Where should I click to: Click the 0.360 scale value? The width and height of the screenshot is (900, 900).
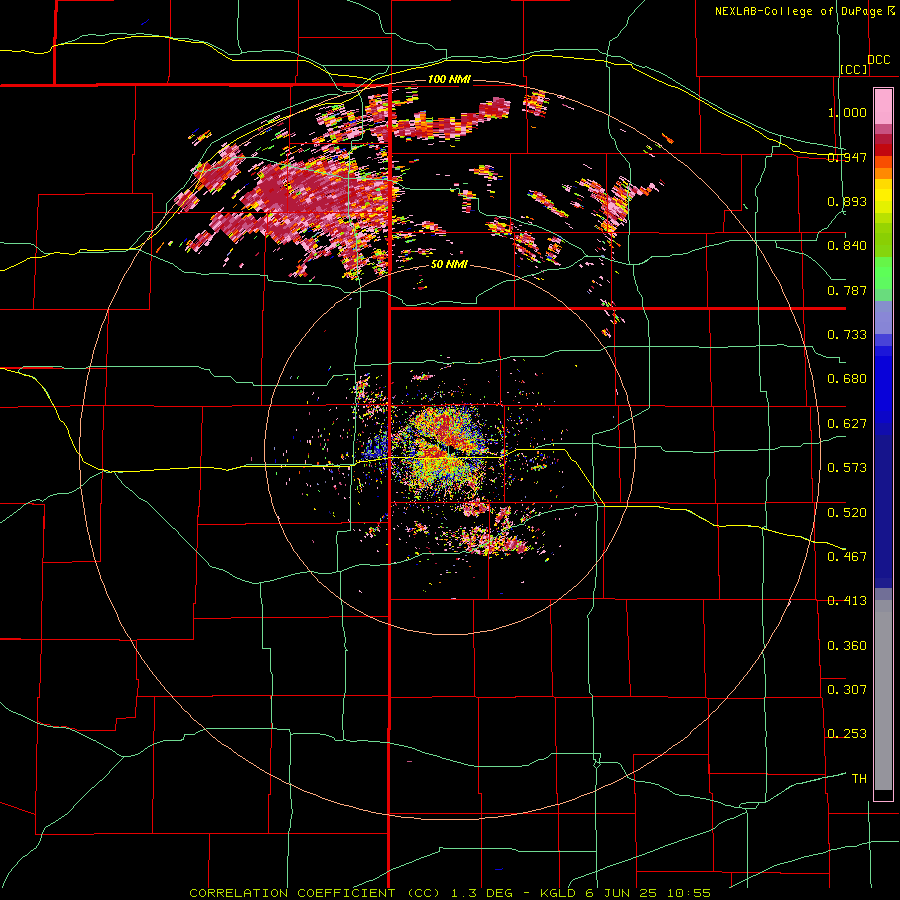[847, 646]
